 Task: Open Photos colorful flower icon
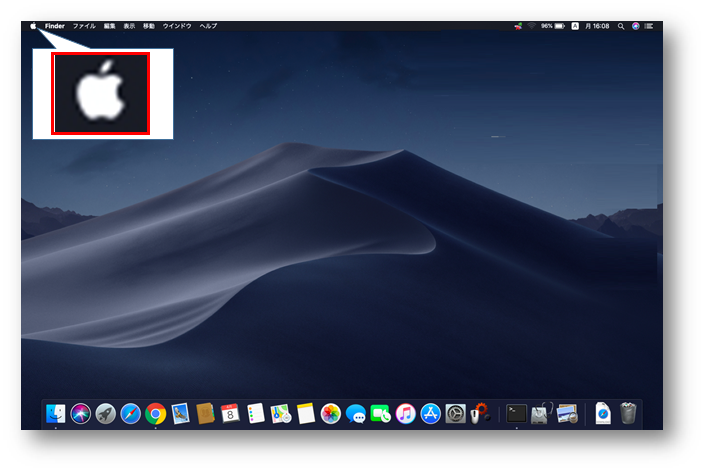(330, 414)
